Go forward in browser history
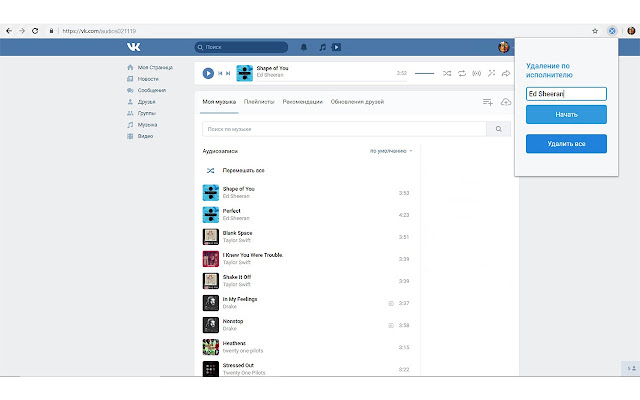The image size is (640, 400). pos(22,31)
